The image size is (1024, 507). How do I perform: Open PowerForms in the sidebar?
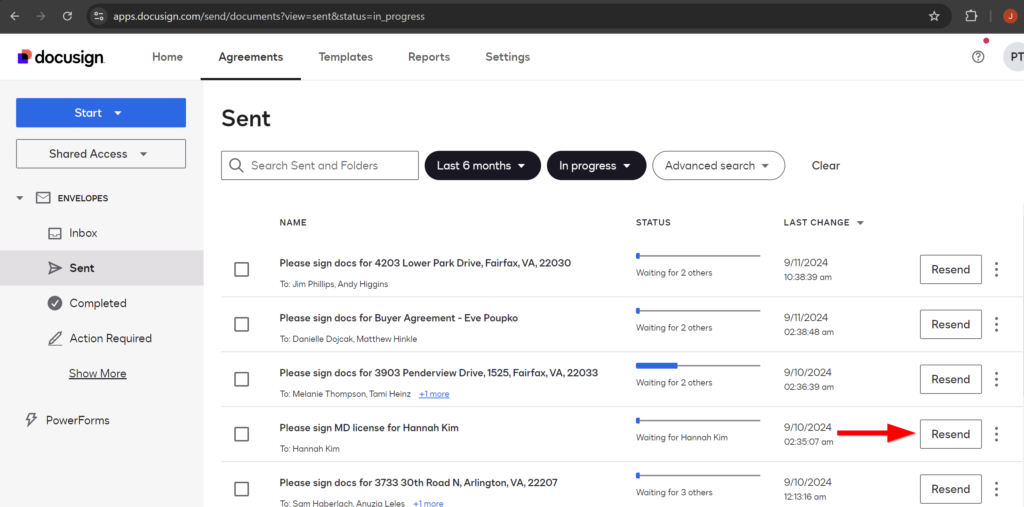pyautogui.click(x=77, y=420)
